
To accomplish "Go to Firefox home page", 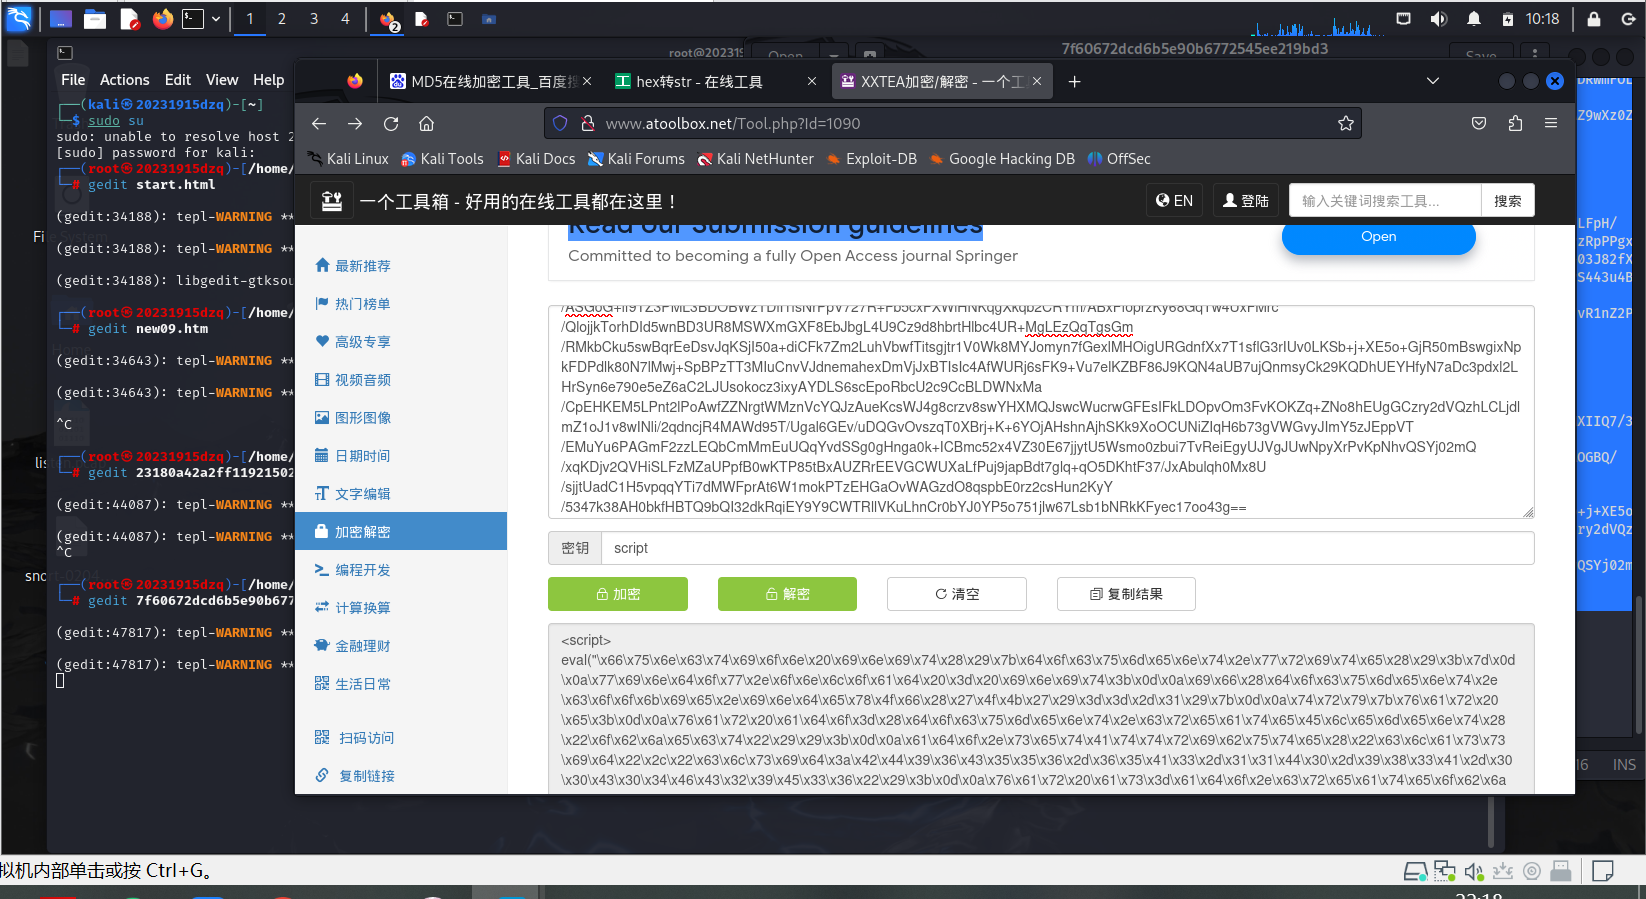I will pos(427,123).
